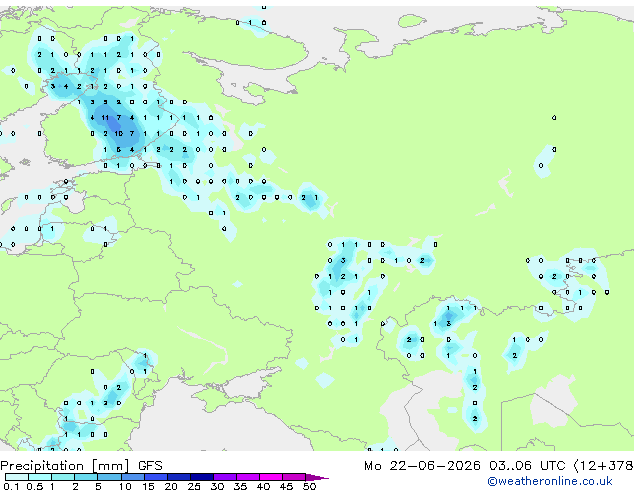The width and height of the screenshot is (634, 490).
Task: Click the 10–15 mm legend color swatch
Action: click(133, 477)
